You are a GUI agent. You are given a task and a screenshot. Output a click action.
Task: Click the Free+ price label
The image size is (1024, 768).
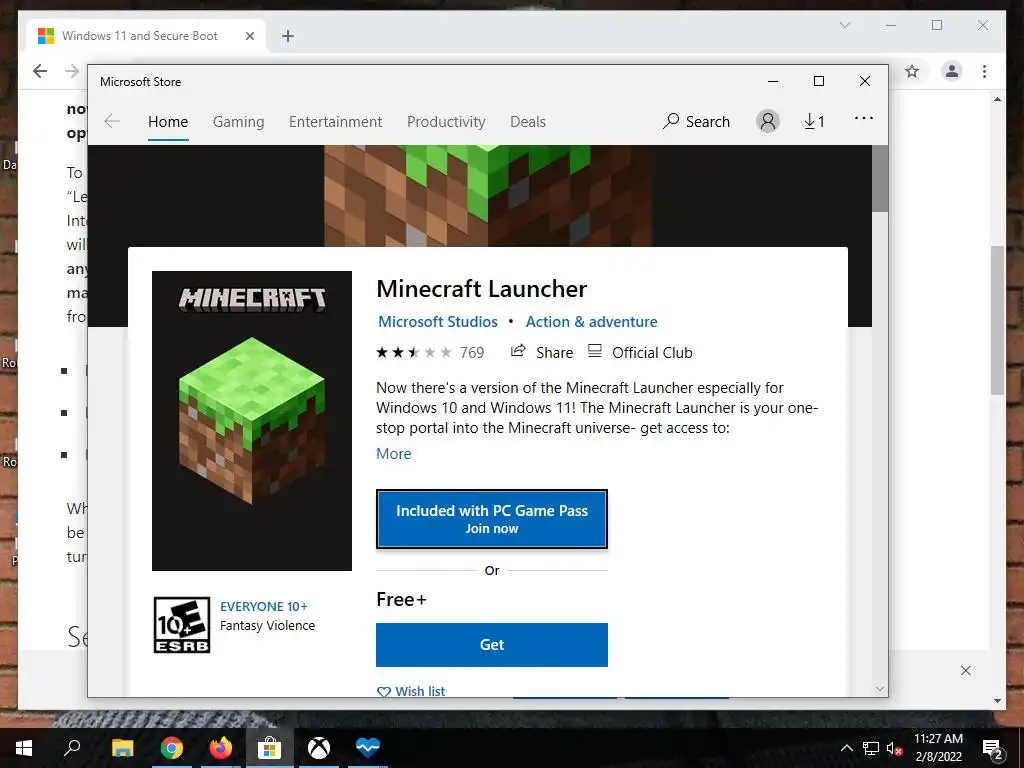click(x=401, y=600)
